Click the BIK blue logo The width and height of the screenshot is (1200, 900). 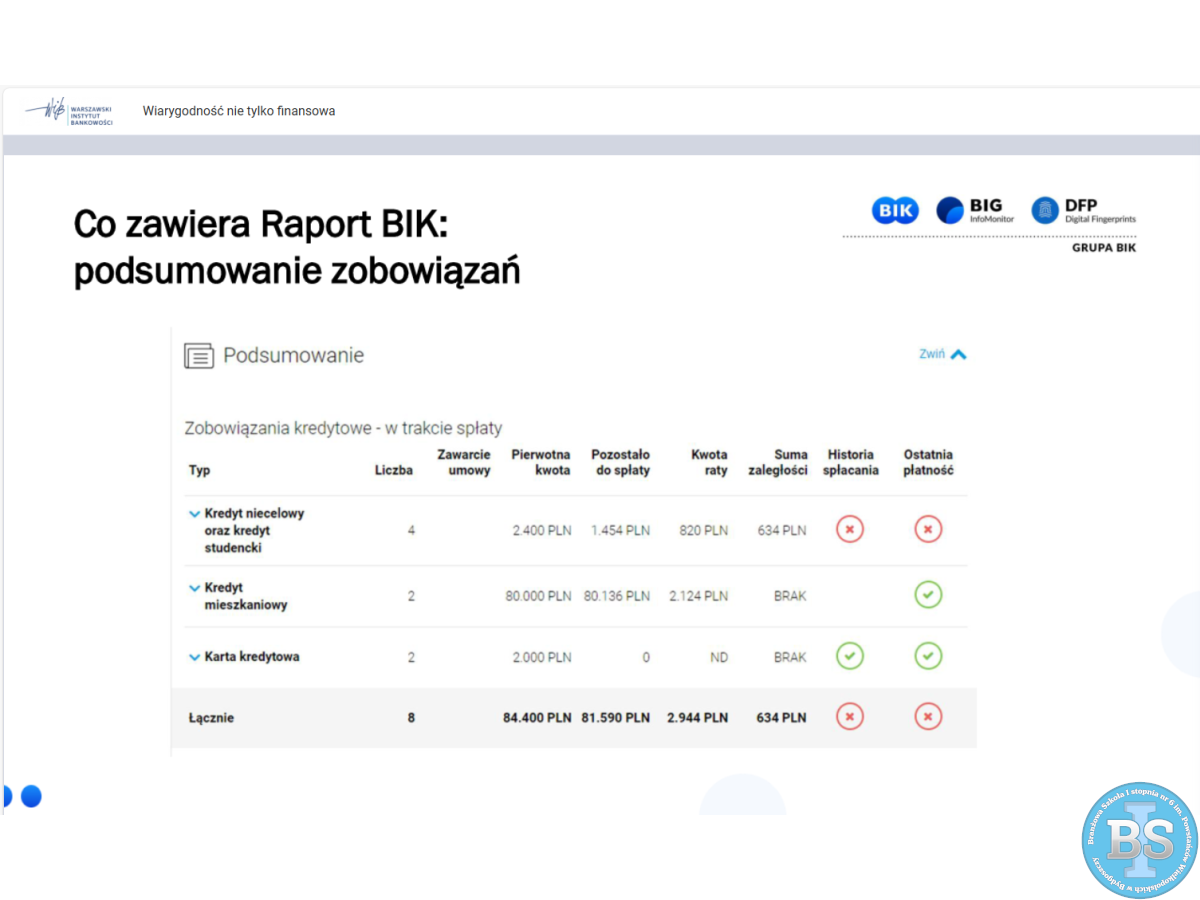pyautogui.click(x=895, y=210)
